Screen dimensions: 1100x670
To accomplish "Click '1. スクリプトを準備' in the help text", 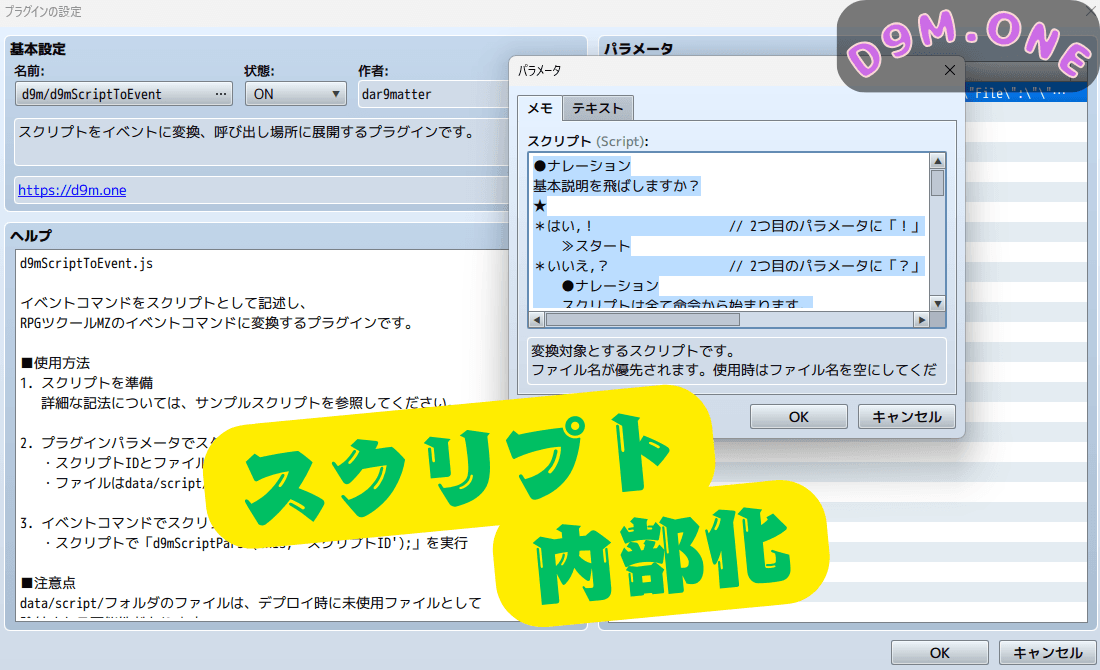I will [x=87, y=383].
